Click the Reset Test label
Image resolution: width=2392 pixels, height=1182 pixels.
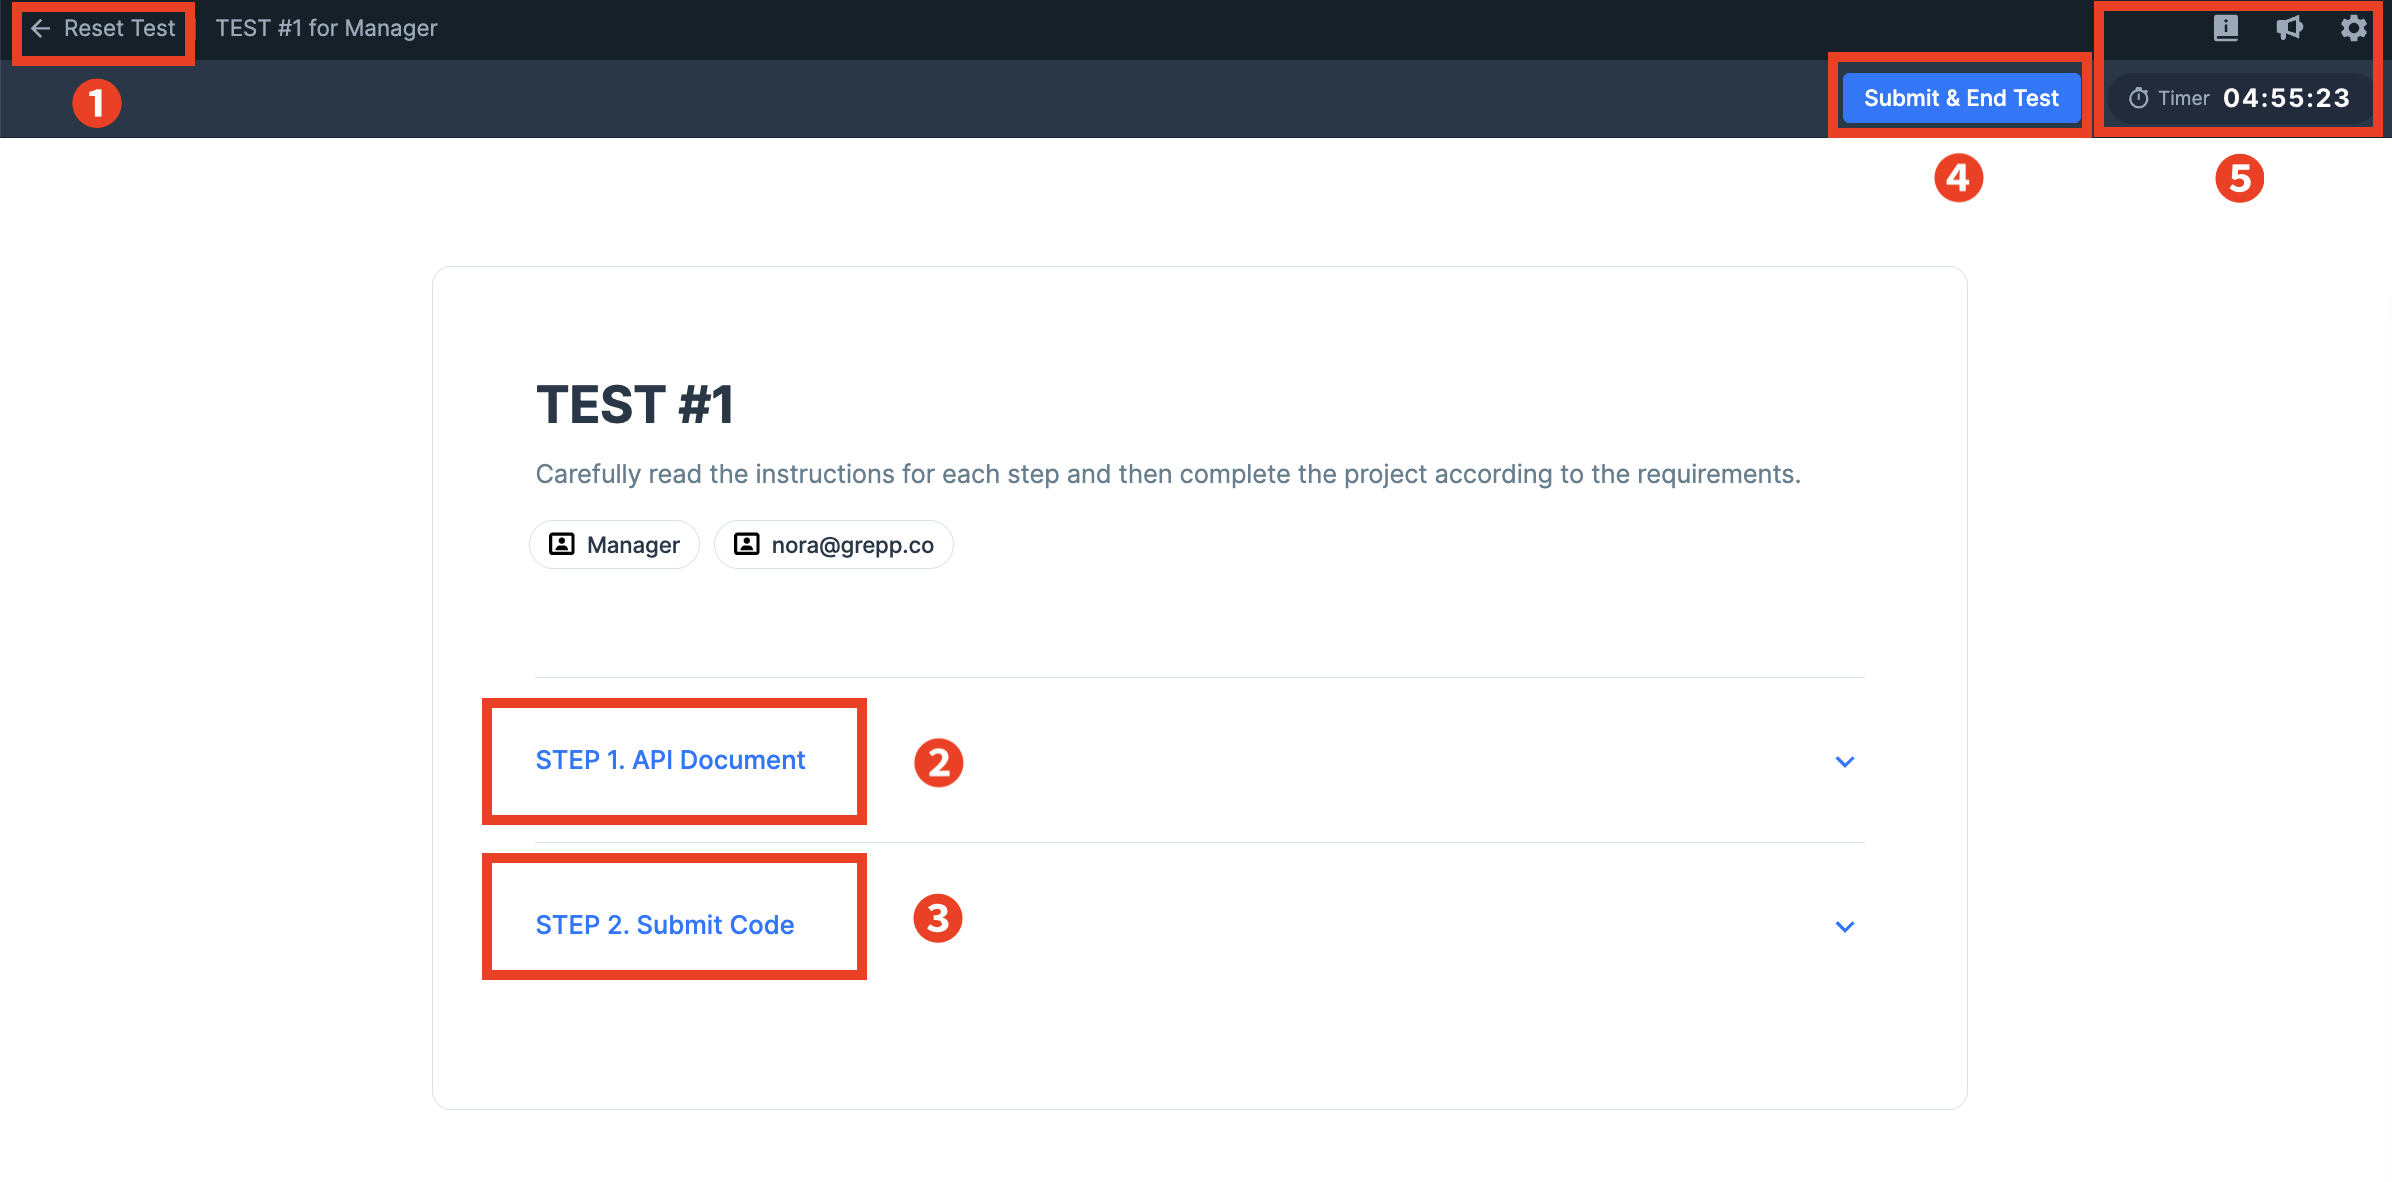point(119,28)
